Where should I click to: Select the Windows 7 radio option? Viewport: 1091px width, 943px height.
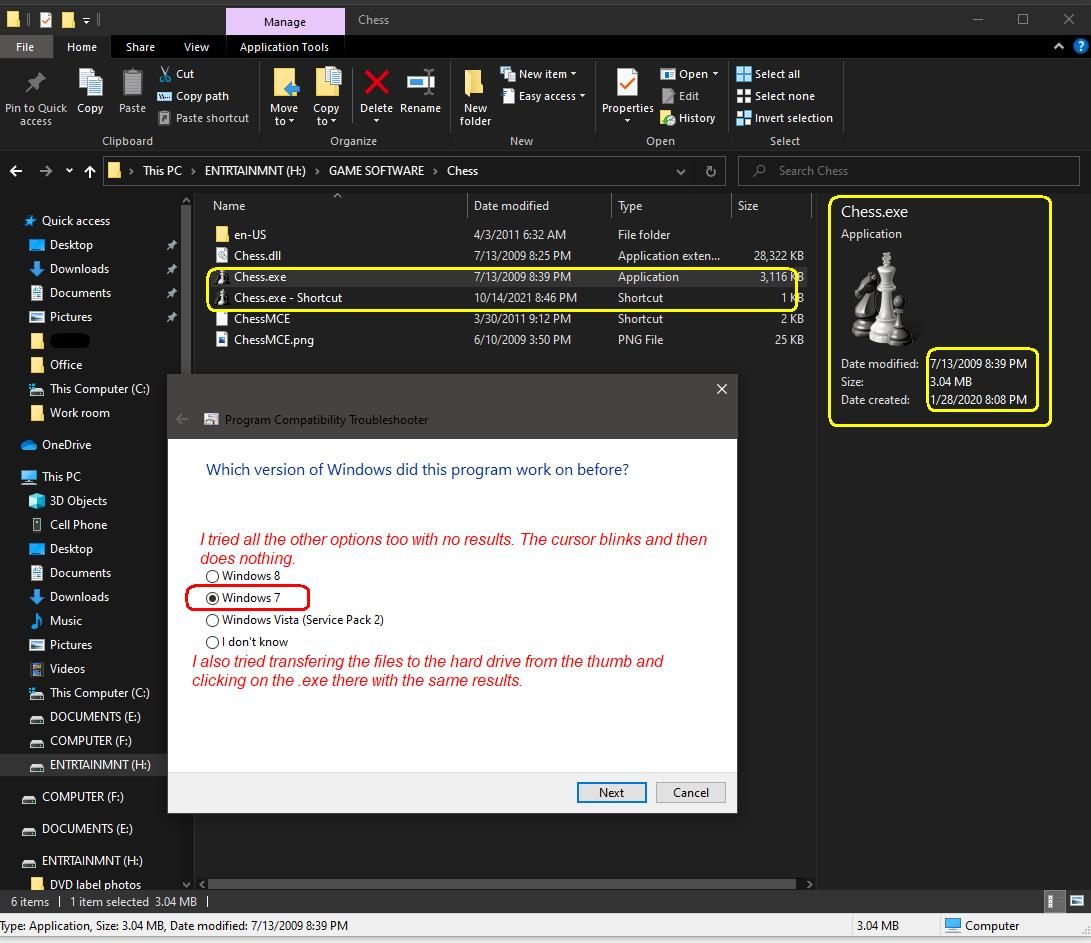243,598
